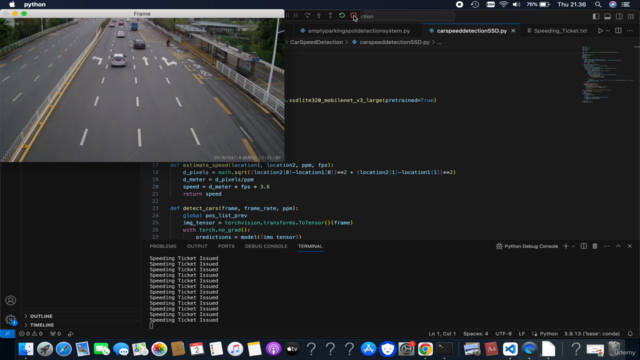Maximize the panel with up chevron

tap(618, 246)
